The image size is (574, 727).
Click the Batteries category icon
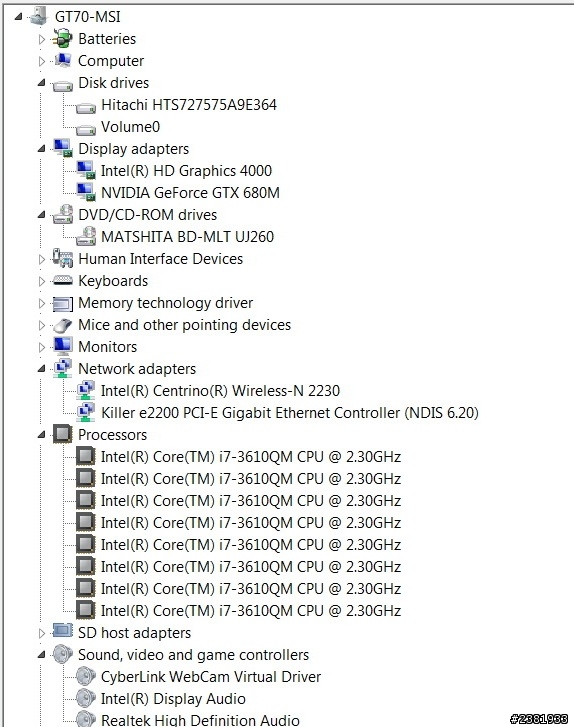pyautogui.click(x=62, y=38)
